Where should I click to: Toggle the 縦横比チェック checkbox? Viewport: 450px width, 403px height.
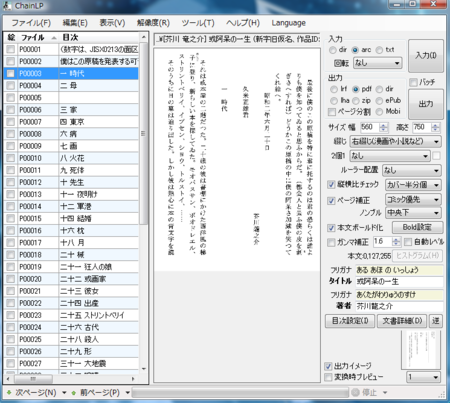click(x=331, y=184)
